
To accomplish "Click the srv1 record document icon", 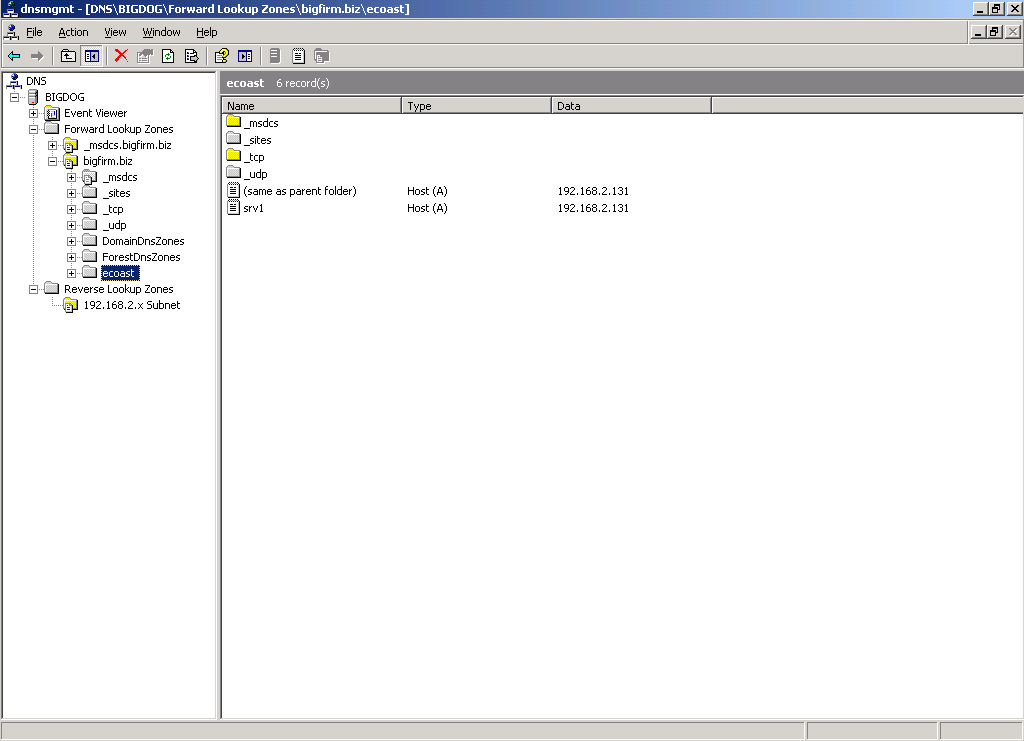I will click(x=233, y=208).
